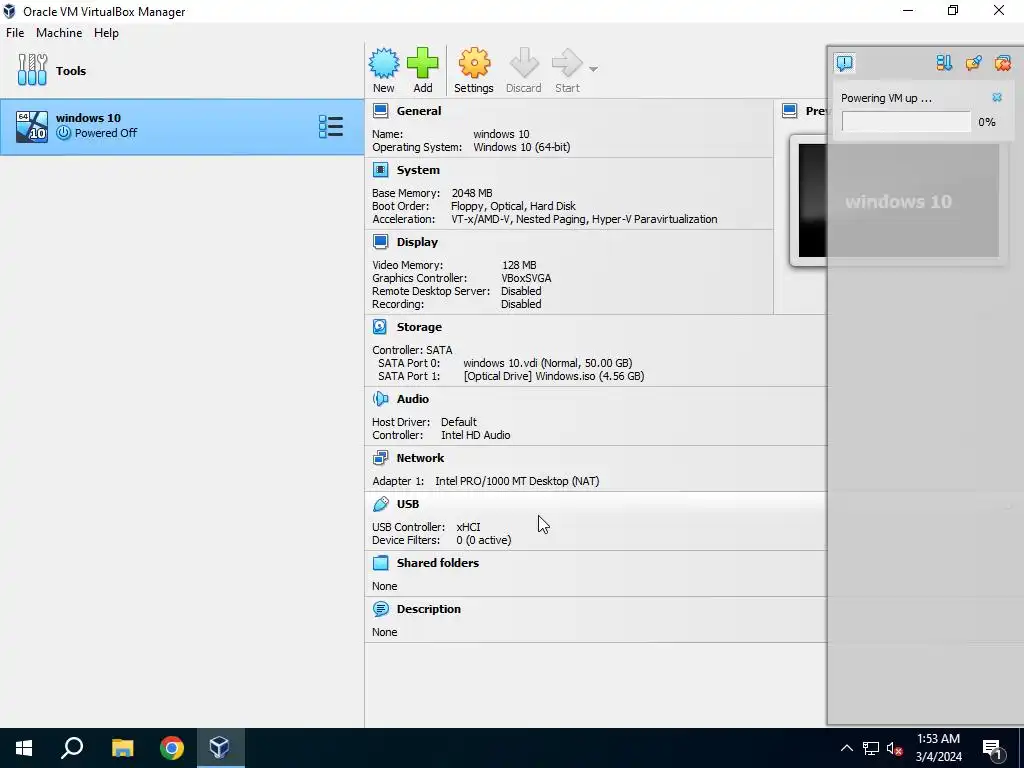This screenshot has width=1024, height=768.
Task: Open the Help menu
Action: pos(106,33)
